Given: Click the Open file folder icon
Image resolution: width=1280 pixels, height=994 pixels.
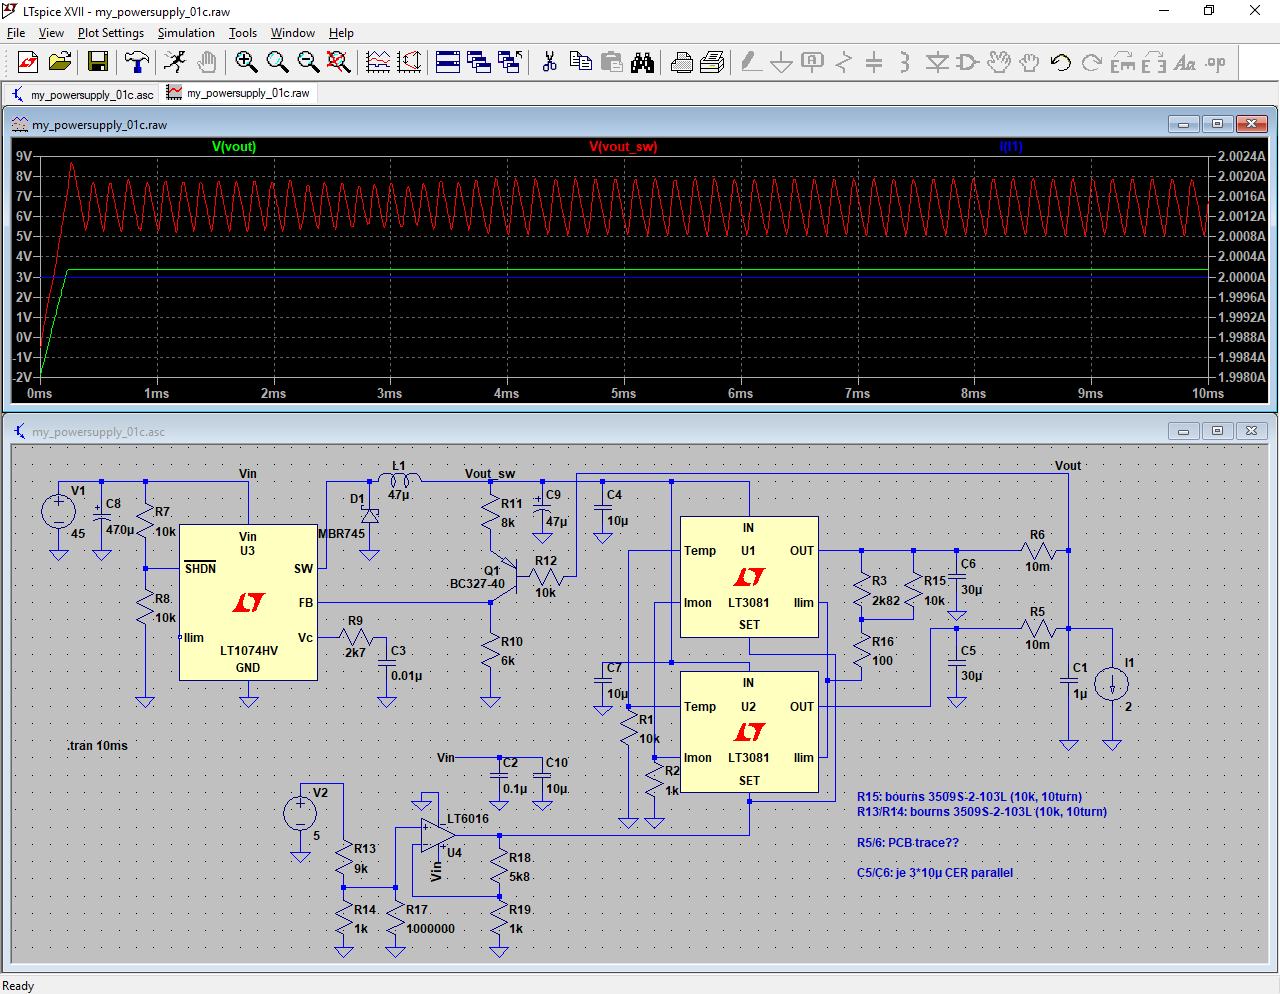Looking at the screenshot, I should [x=60, y=62].
